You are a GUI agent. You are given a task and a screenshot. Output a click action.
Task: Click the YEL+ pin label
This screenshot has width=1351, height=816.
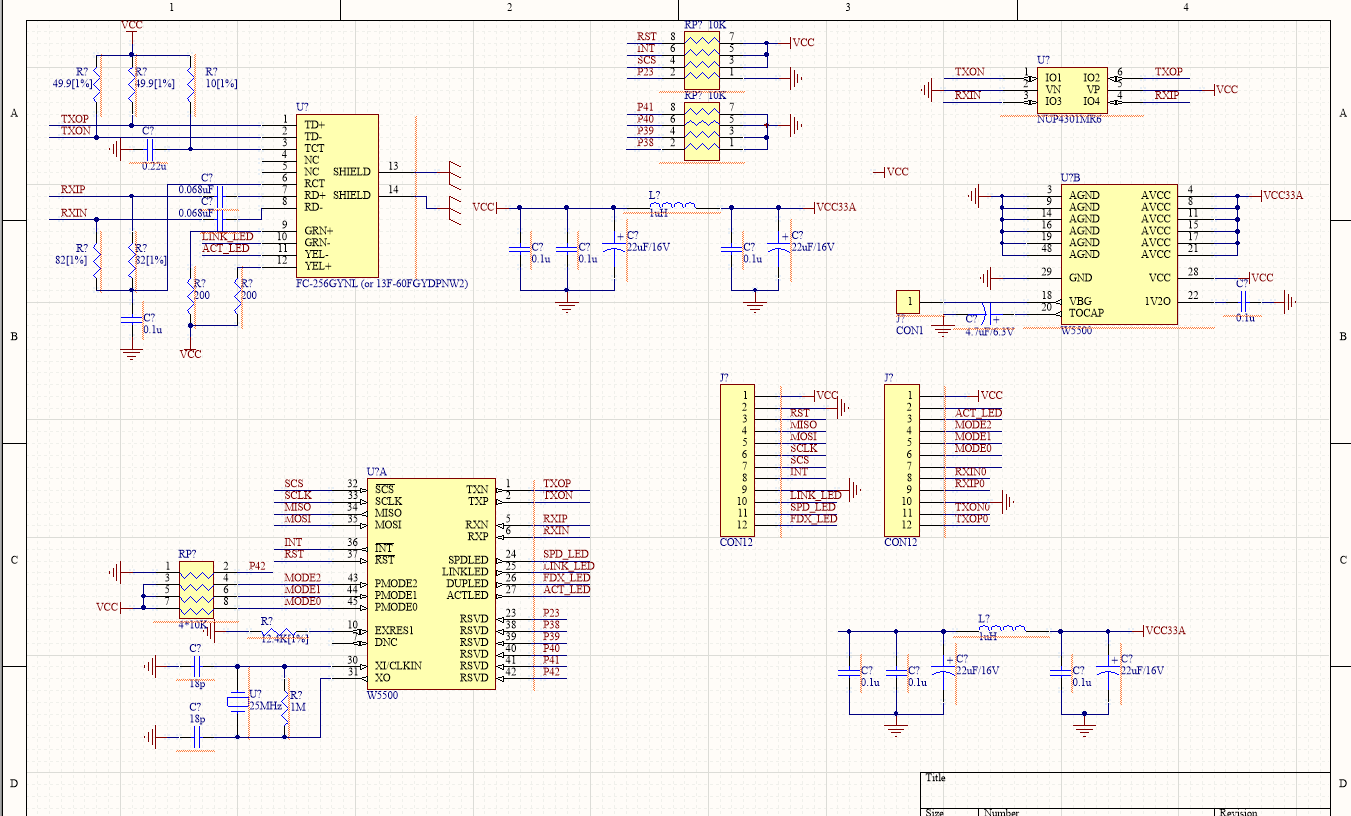coord(317,266)
